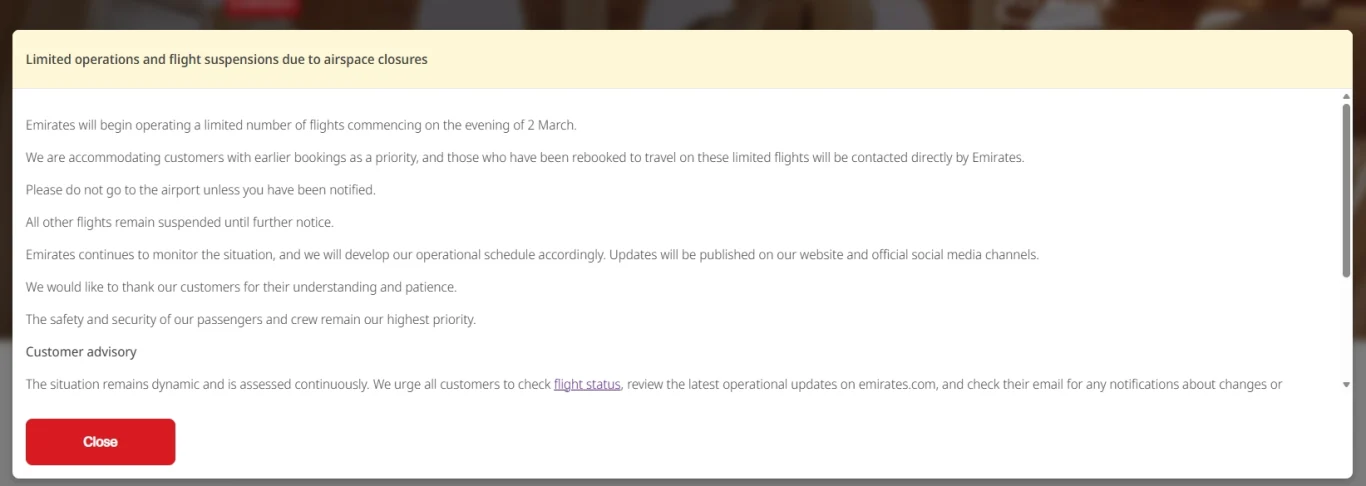1366x486 pixels.
Task: Click the 'The situation remains dynamic' paragraph start
Action: click(654, 384)
